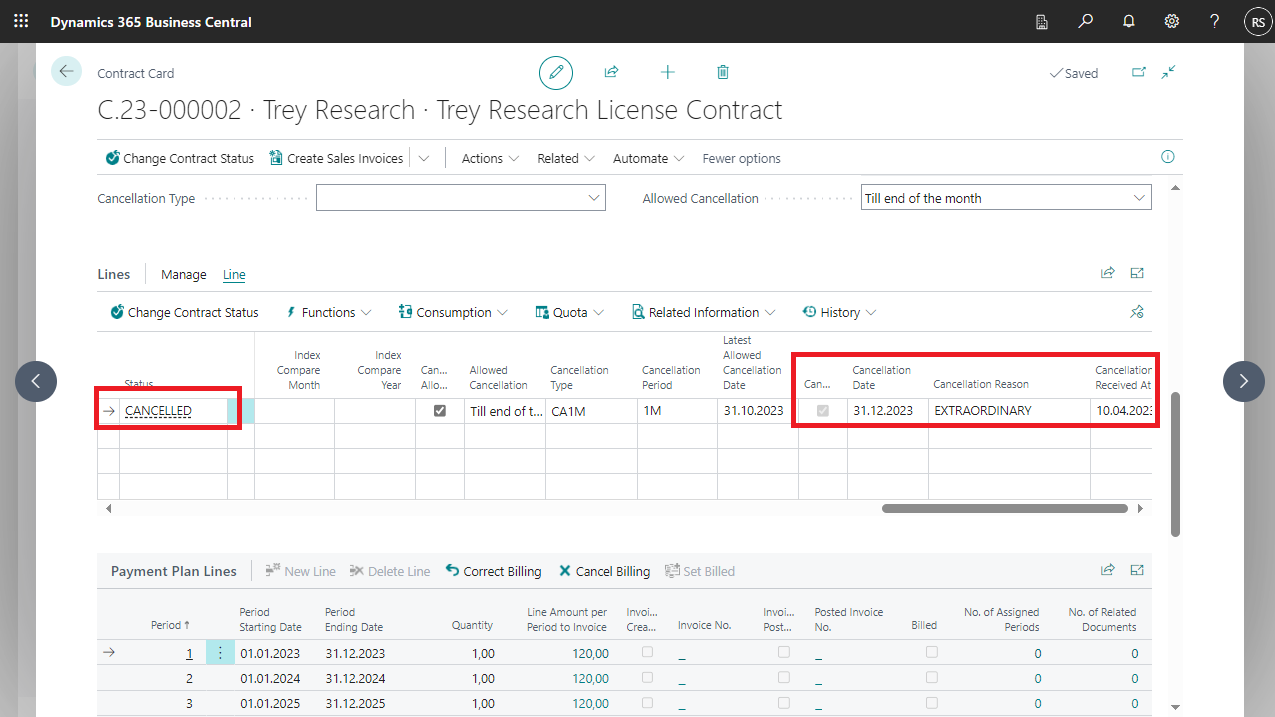Expand the Quota menu
This screenshot has width=1275, height=717.
(x=570, y=312)
